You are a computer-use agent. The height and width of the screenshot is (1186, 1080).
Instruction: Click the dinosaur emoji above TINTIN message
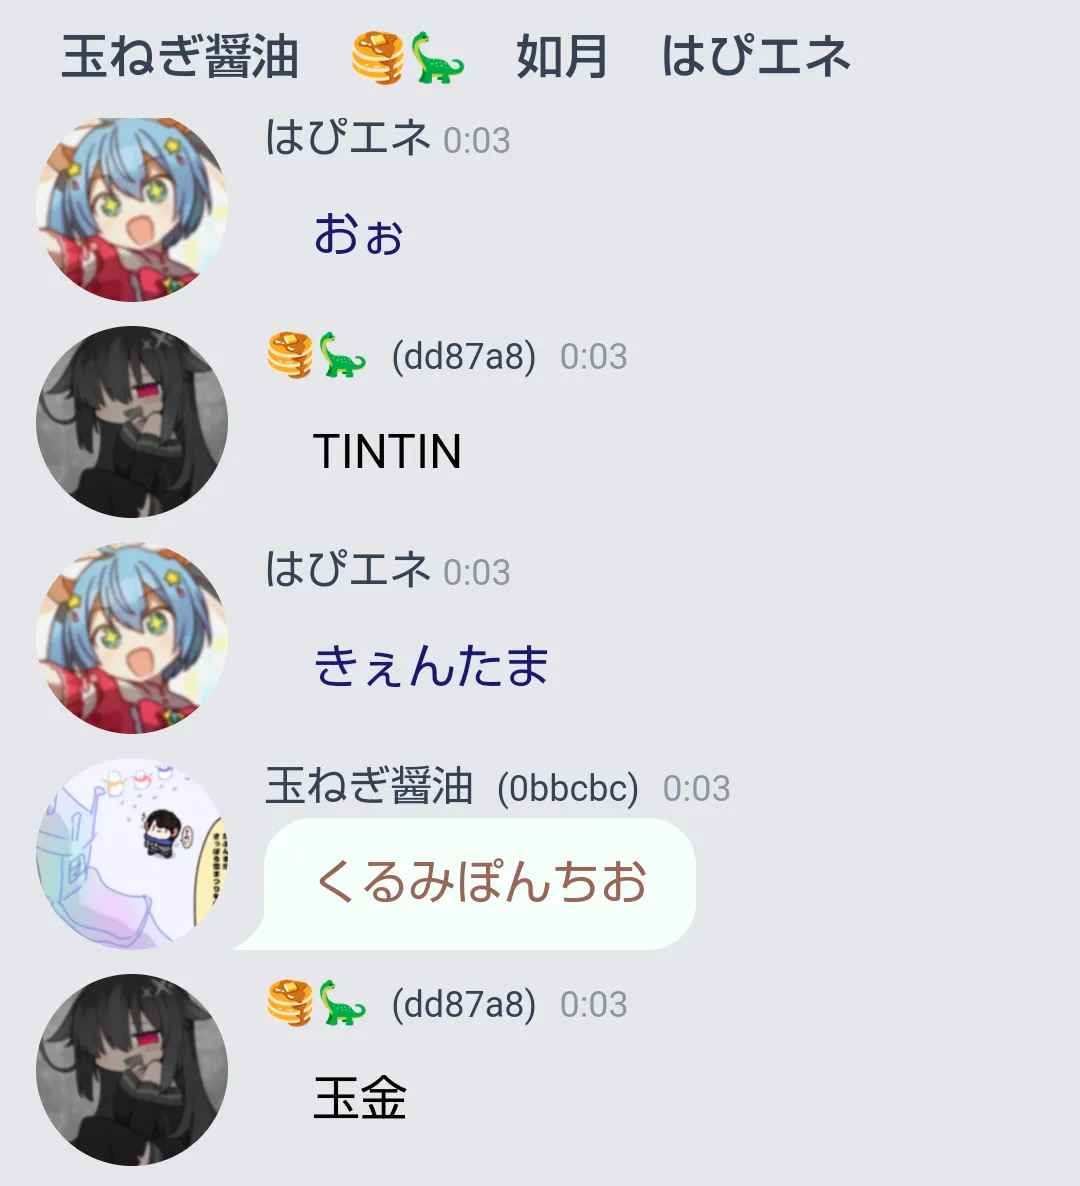coord(342,355)
